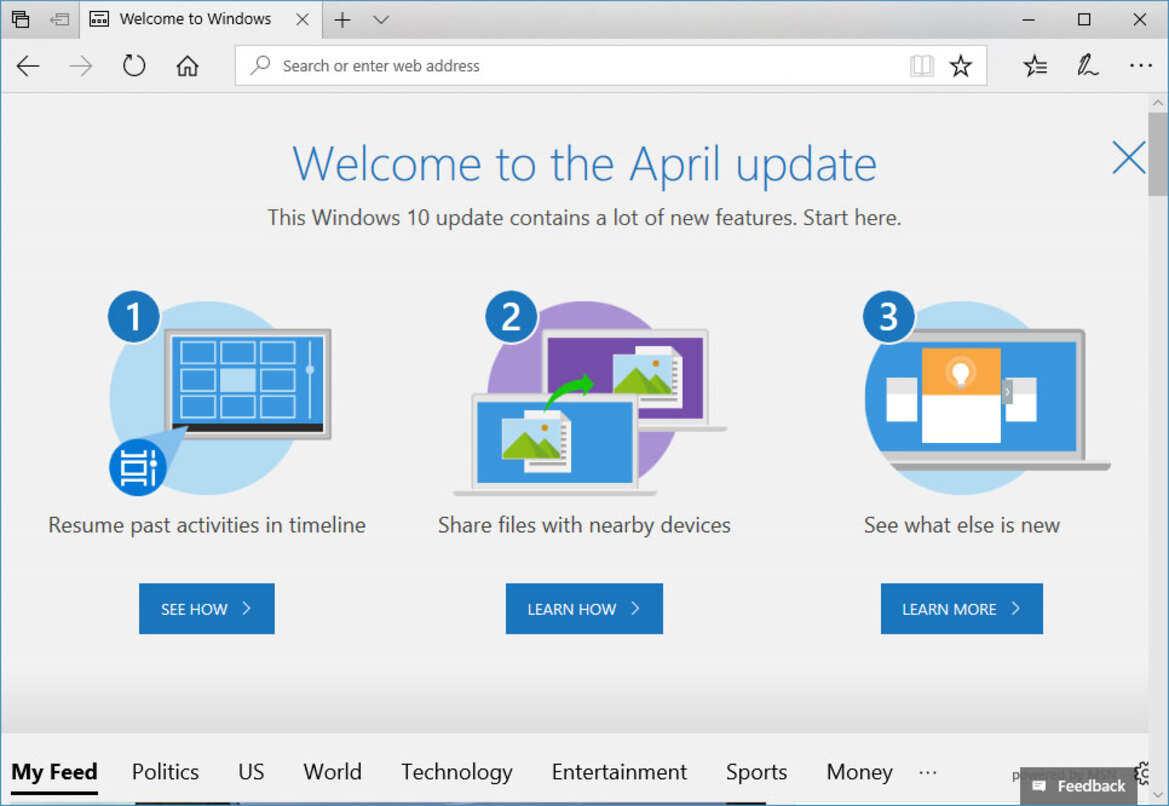This screenshot has height=806, width=1169.
Task: Click the forward navigation arrow
Action: tap(81, 66)
